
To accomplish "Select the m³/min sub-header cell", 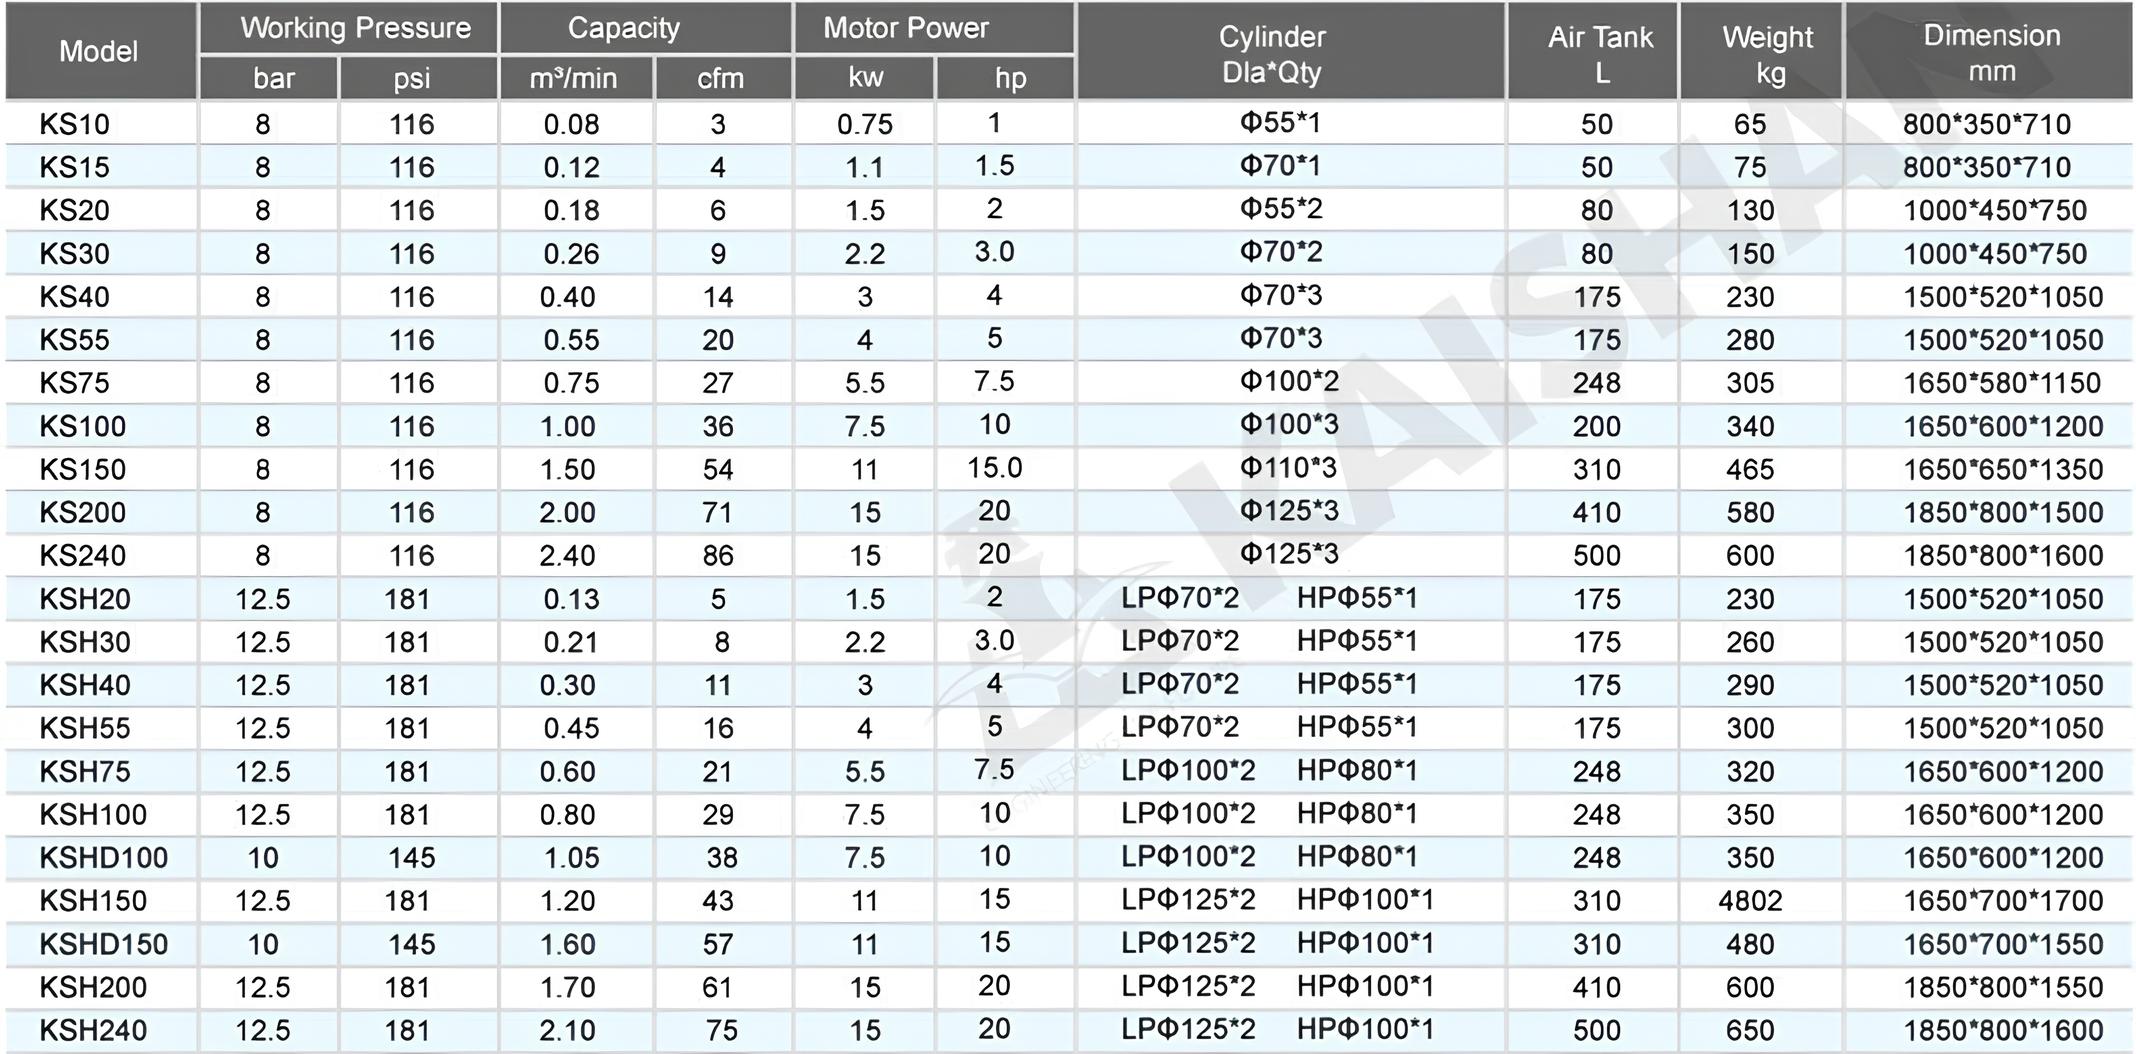I will [573, 78].
